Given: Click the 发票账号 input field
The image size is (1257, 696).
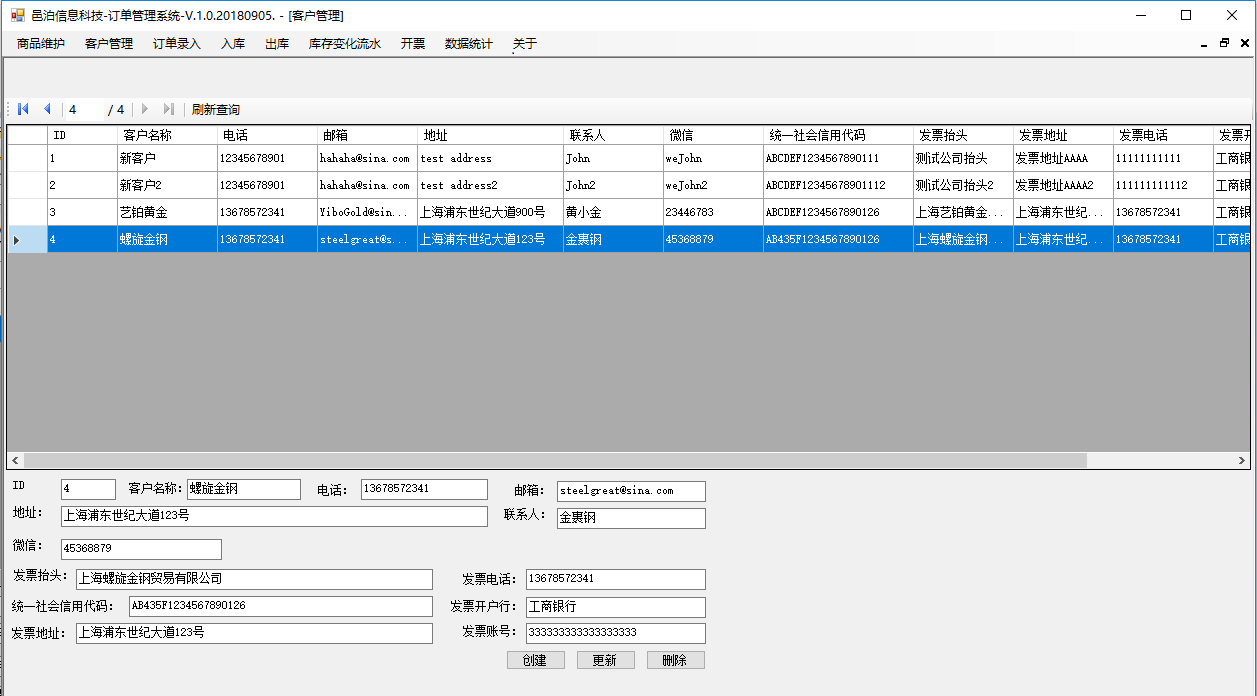Looking at the screenshot, I should pos(615,633).
